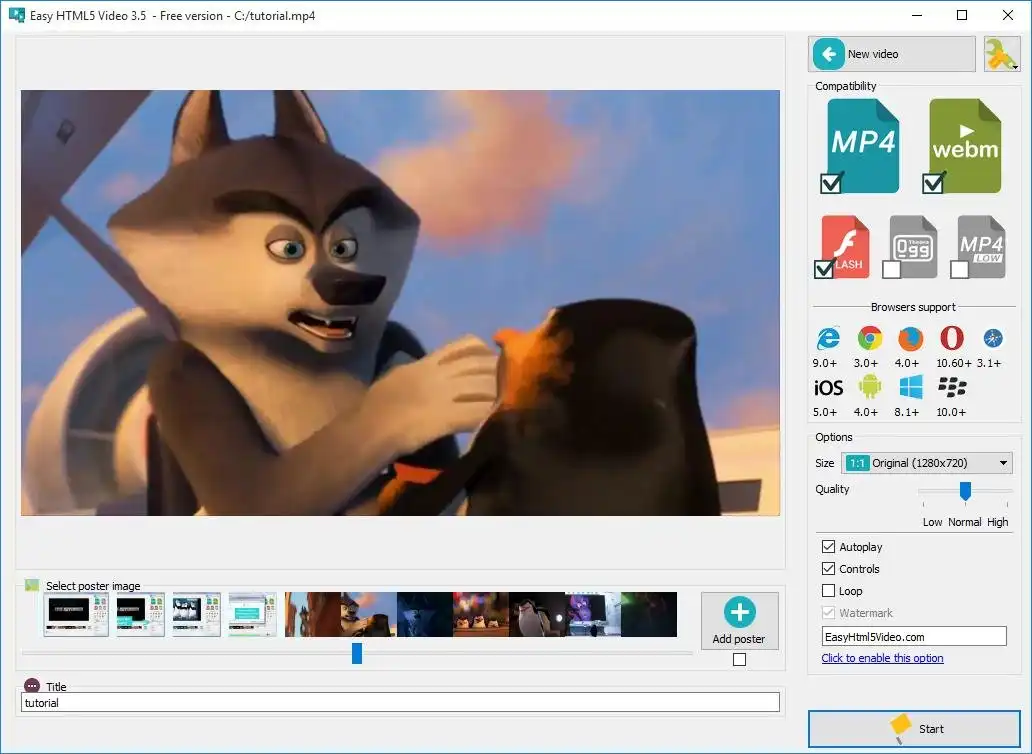Set quality to Low label

[x=932, y=522]
